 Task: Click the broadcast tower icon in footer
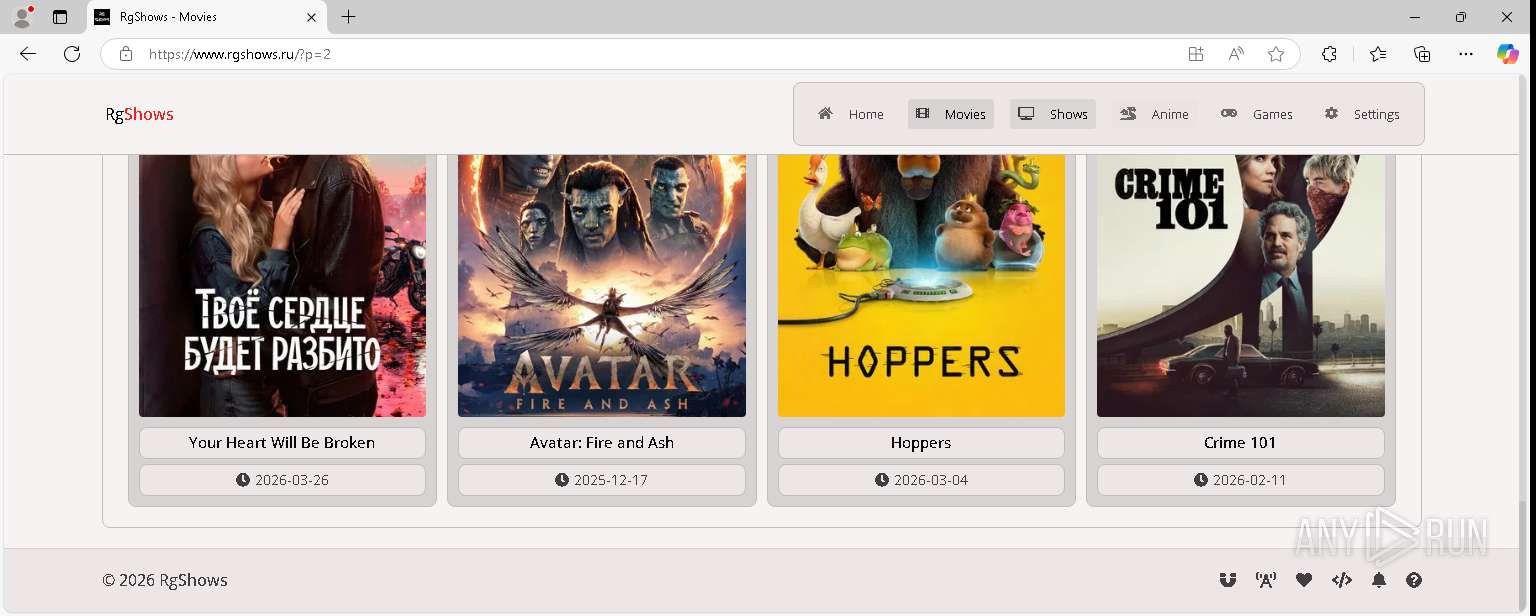[x=1266, y=580]
